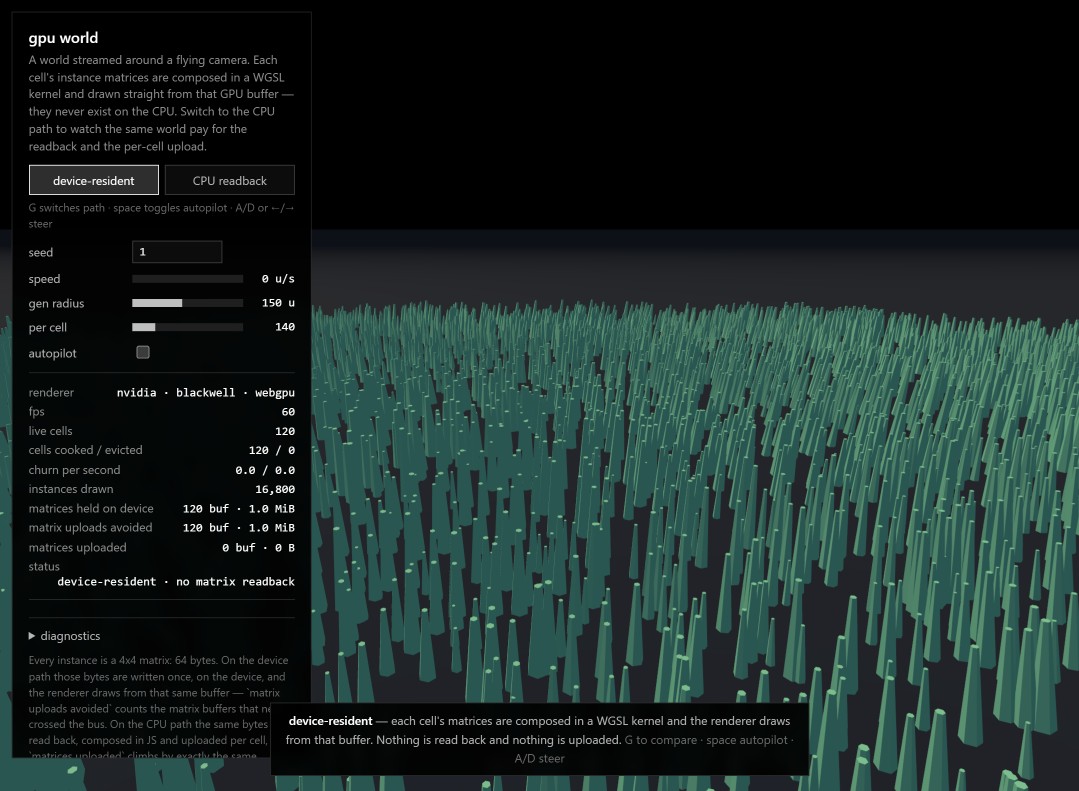
Task: Adjust the gen radius slider
Action: (187, 303)
